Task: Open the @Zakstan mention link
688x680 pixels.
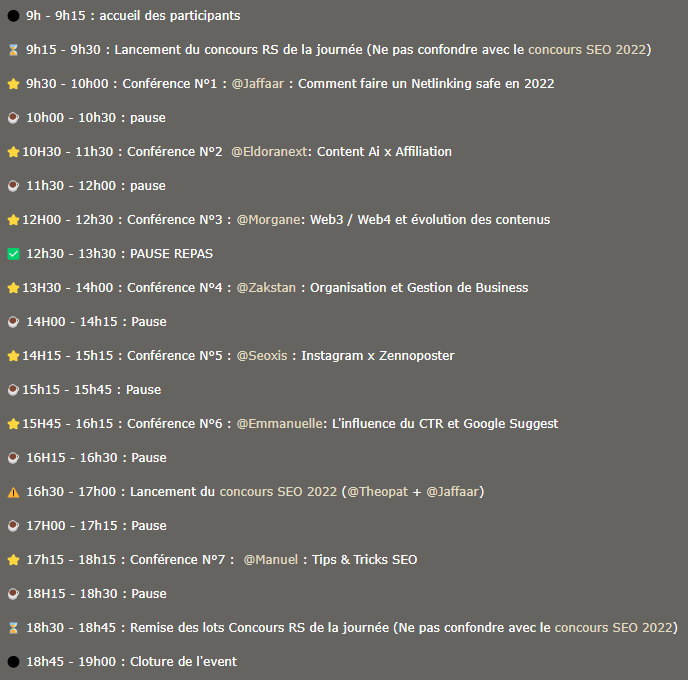Action: [x=266, y=288]
